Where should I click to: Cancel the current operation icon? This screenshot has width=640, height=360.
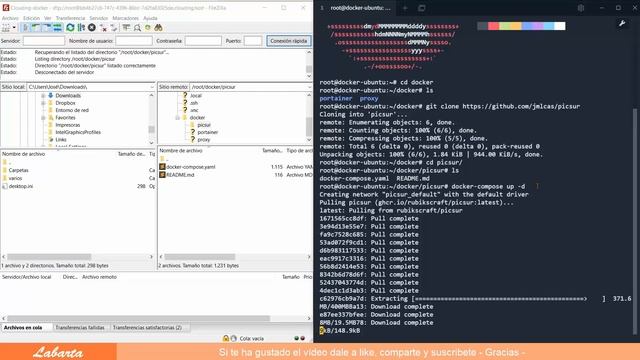coord(92,28)
